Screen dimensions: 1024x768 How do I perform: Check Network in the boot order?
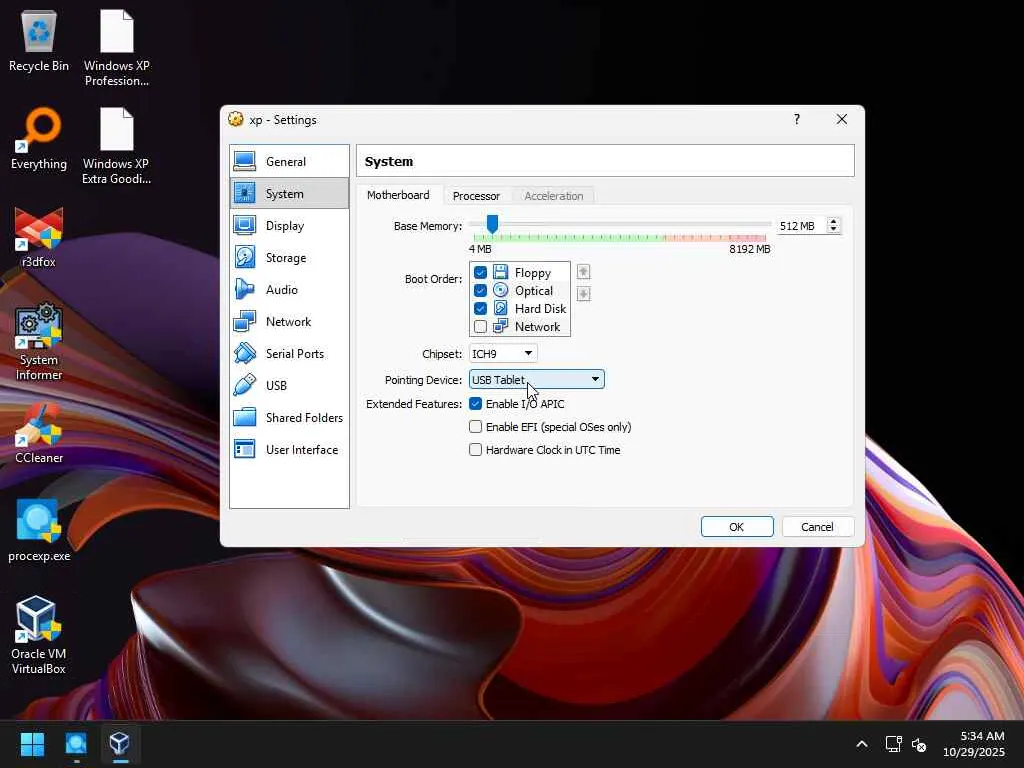pos(480,326)
